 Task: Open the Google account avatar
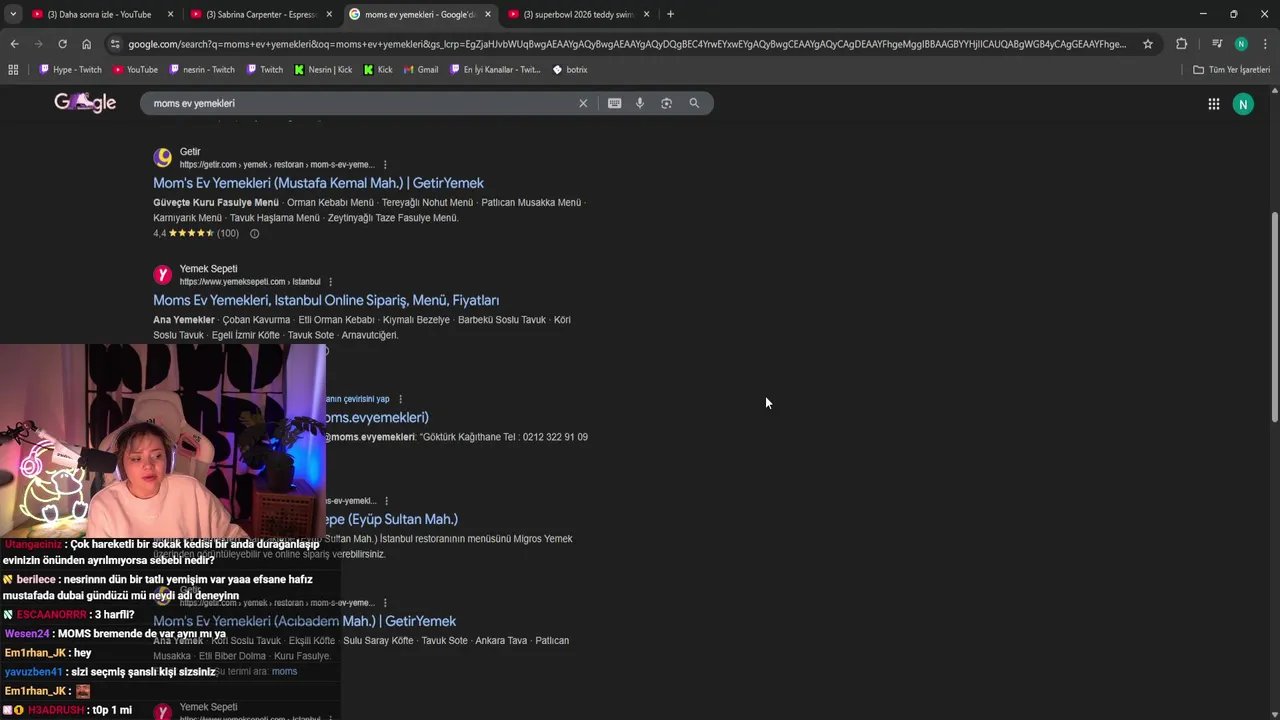1243,104
